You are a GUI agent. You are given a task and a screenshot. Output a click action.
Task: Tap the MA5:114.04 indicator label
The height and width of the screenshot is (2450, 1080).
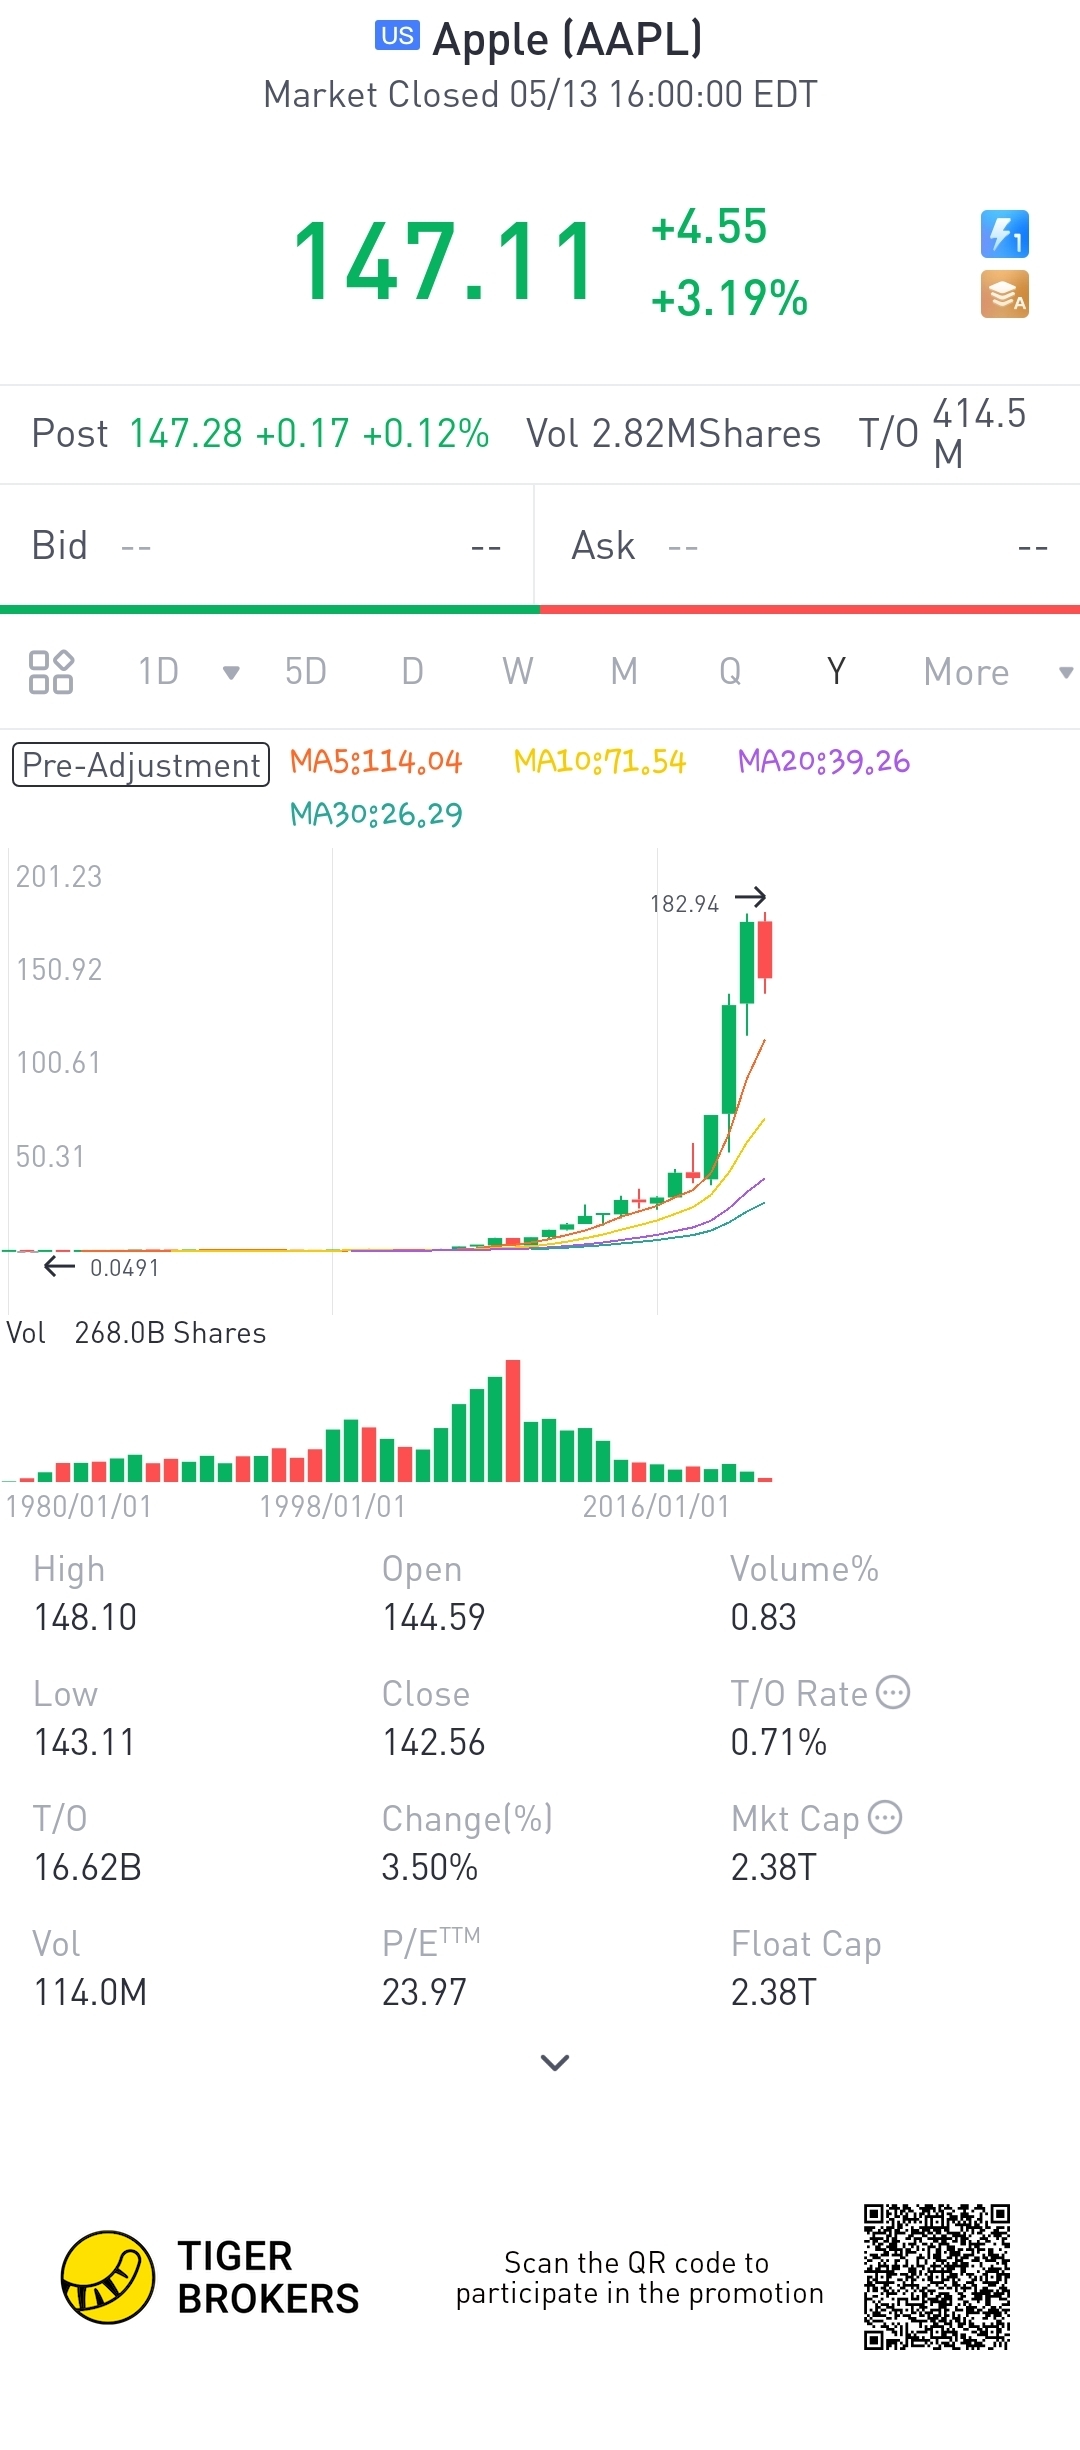pyautogui.click(x=376, y=762)
